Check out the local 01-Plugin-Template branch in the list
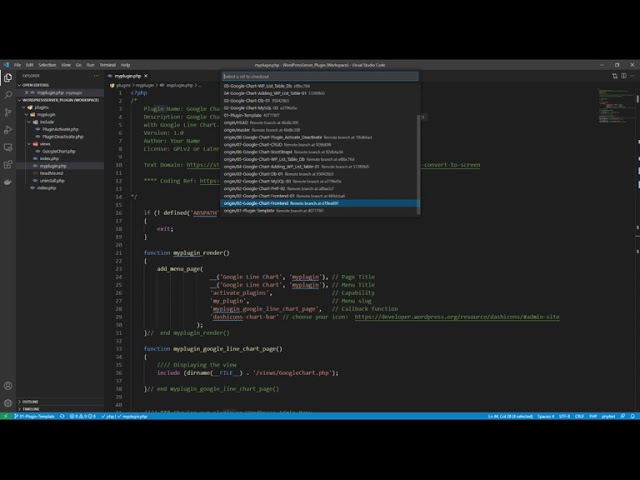Screen dimensions: 640x480 (318, 116)
